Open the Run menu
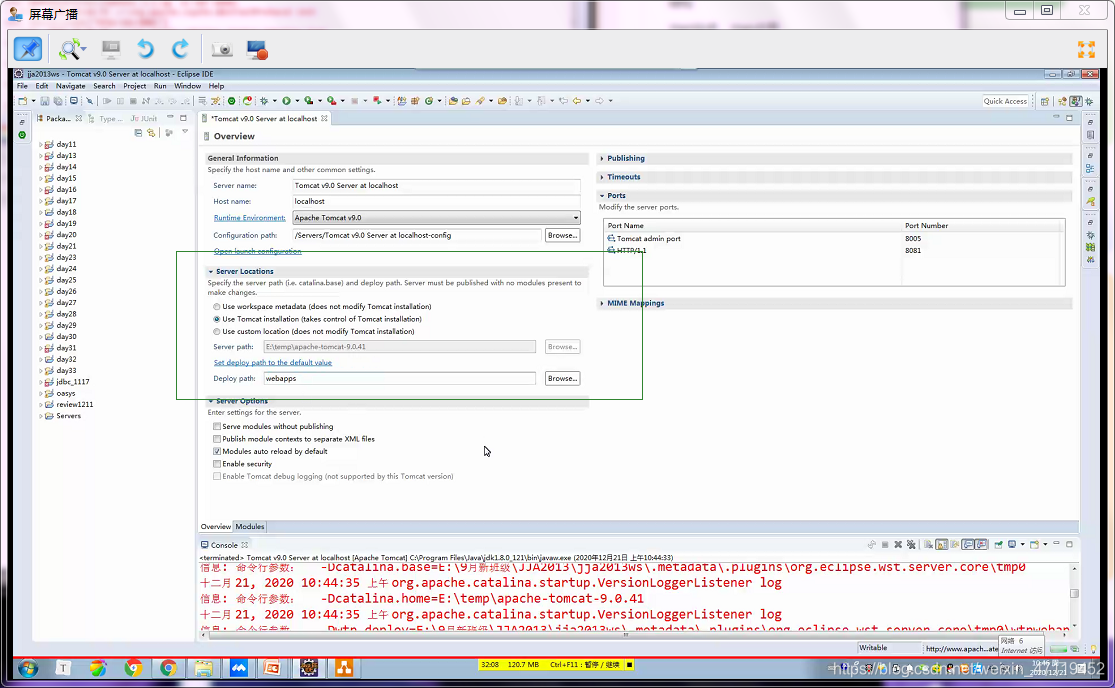Image resolution: width=1115 pixels, height=688 pixels. point(160,86)
